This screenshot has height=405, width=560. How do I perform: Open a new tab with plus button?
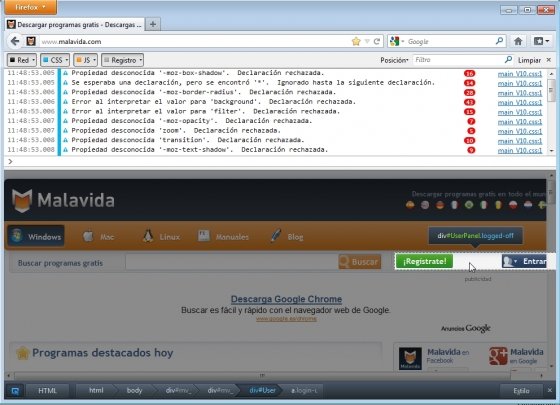pyautogui.click(x=153, y=24)
